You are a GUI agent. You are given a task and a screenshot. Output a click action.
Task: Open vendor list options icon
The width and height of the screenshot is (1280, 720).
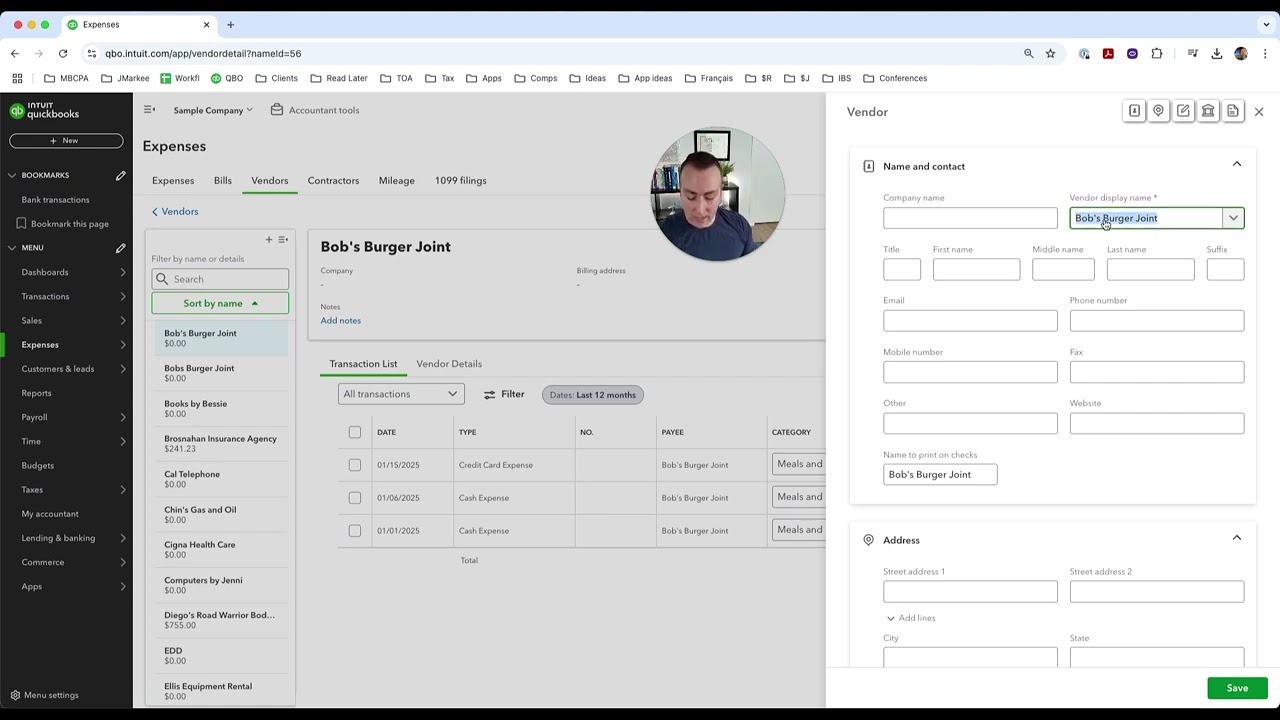click(x=283, y=239)
